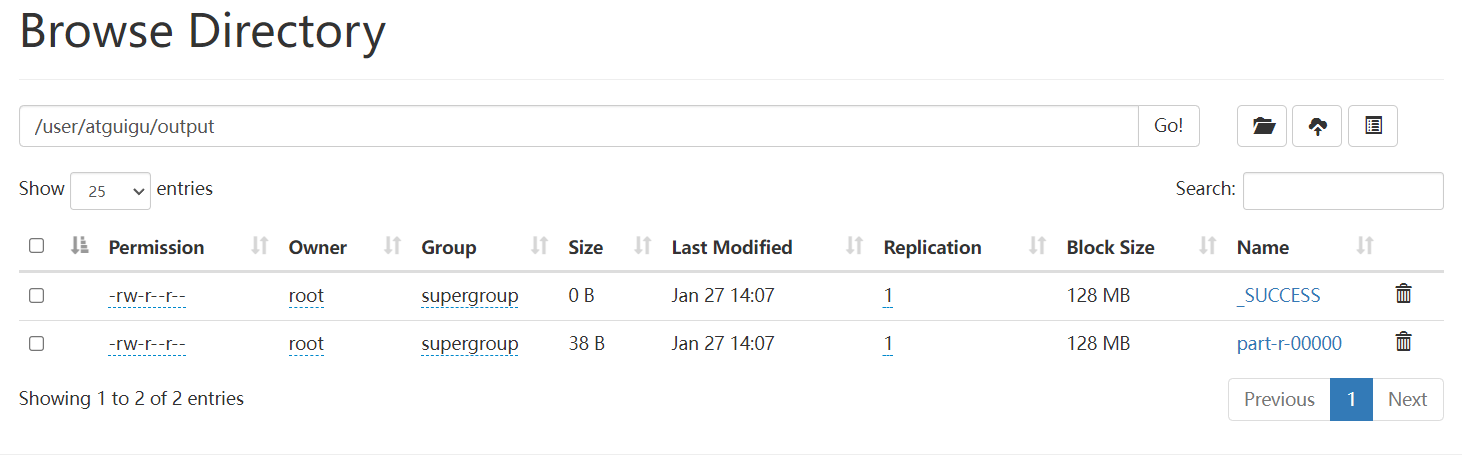Screen dimensions: 1469x455
Task: Open the Show entries count dropdown
Action: [x=110, y=191]
